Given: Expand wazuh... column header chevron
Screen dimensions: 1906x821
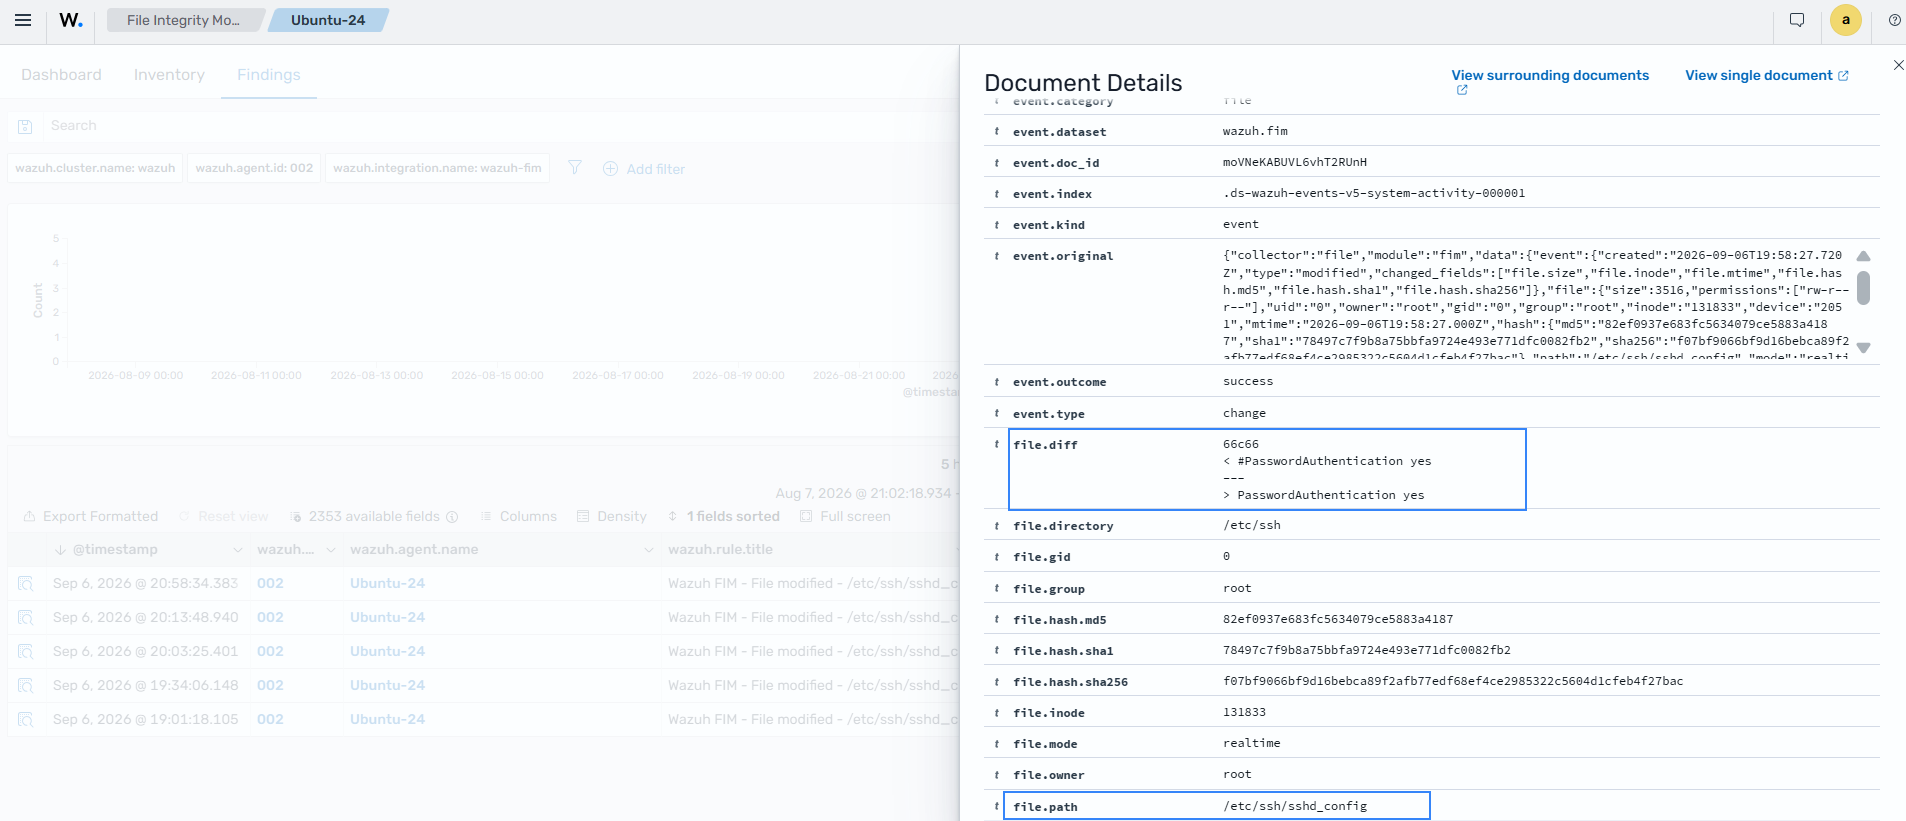Looking at the screenshot, I should pos(331,550).
